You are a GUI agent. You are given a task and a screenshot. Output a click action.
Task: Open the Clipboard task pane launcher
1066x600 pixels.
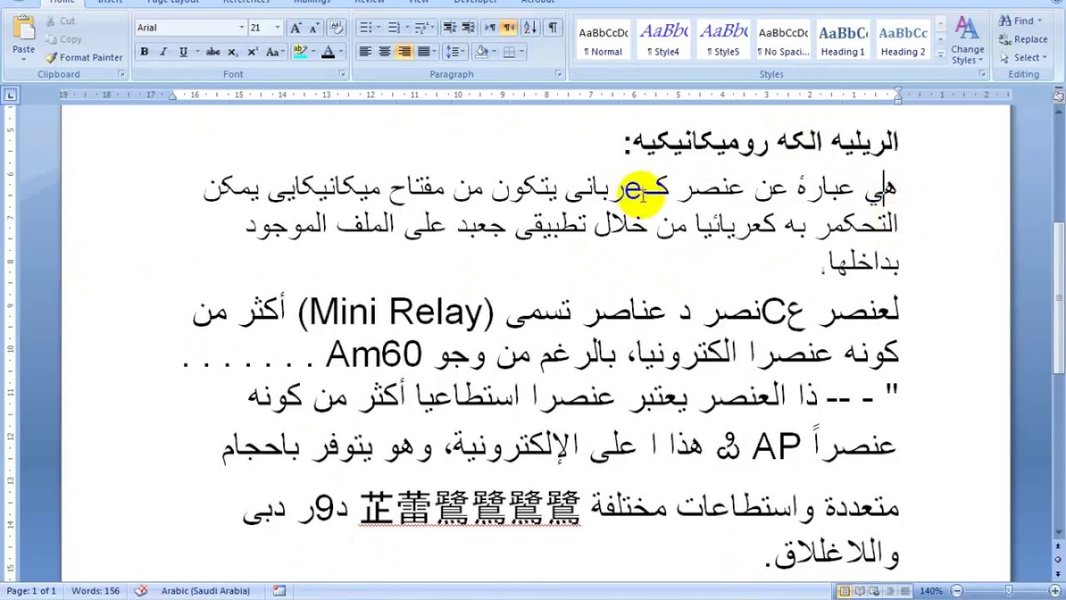122,73
